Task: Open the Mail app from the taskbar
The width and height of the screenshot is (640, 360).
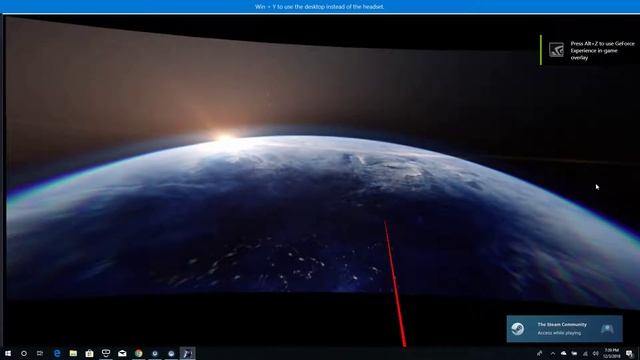Action: pyautogui.click(x=122, y=353)
